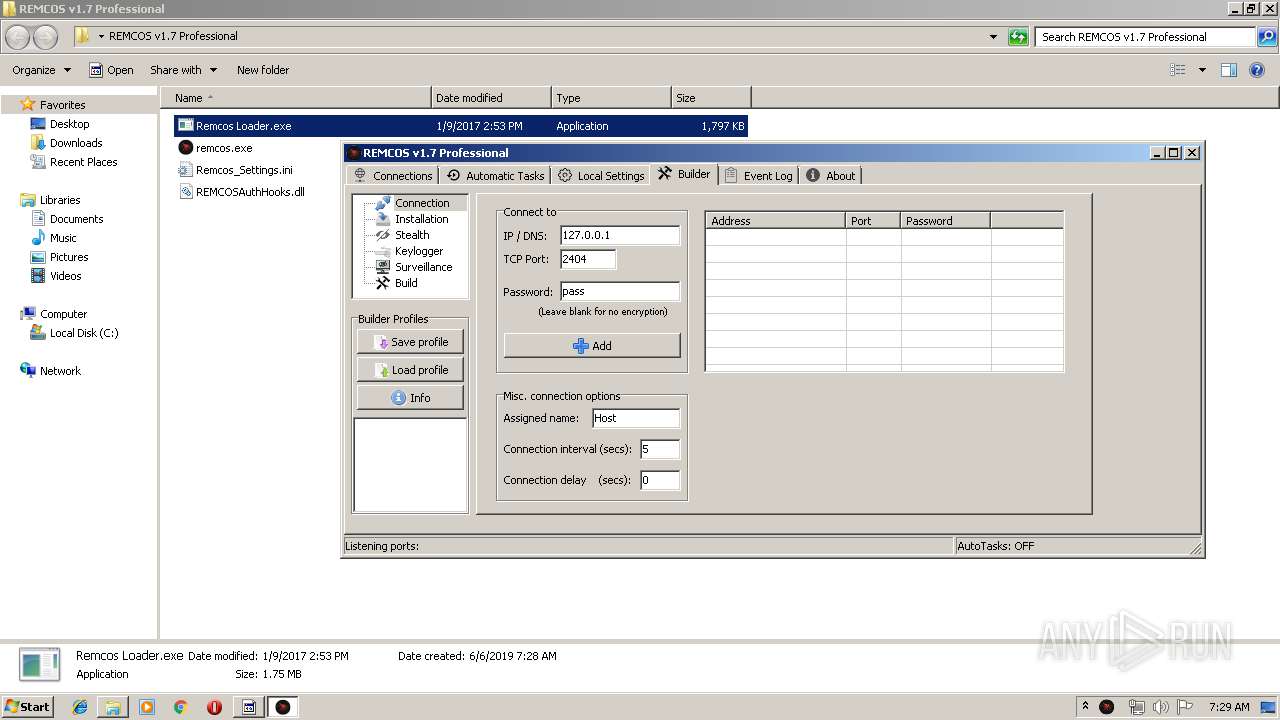
Task: Open Chrome from taskbar
Action: (x=181, y=707)
